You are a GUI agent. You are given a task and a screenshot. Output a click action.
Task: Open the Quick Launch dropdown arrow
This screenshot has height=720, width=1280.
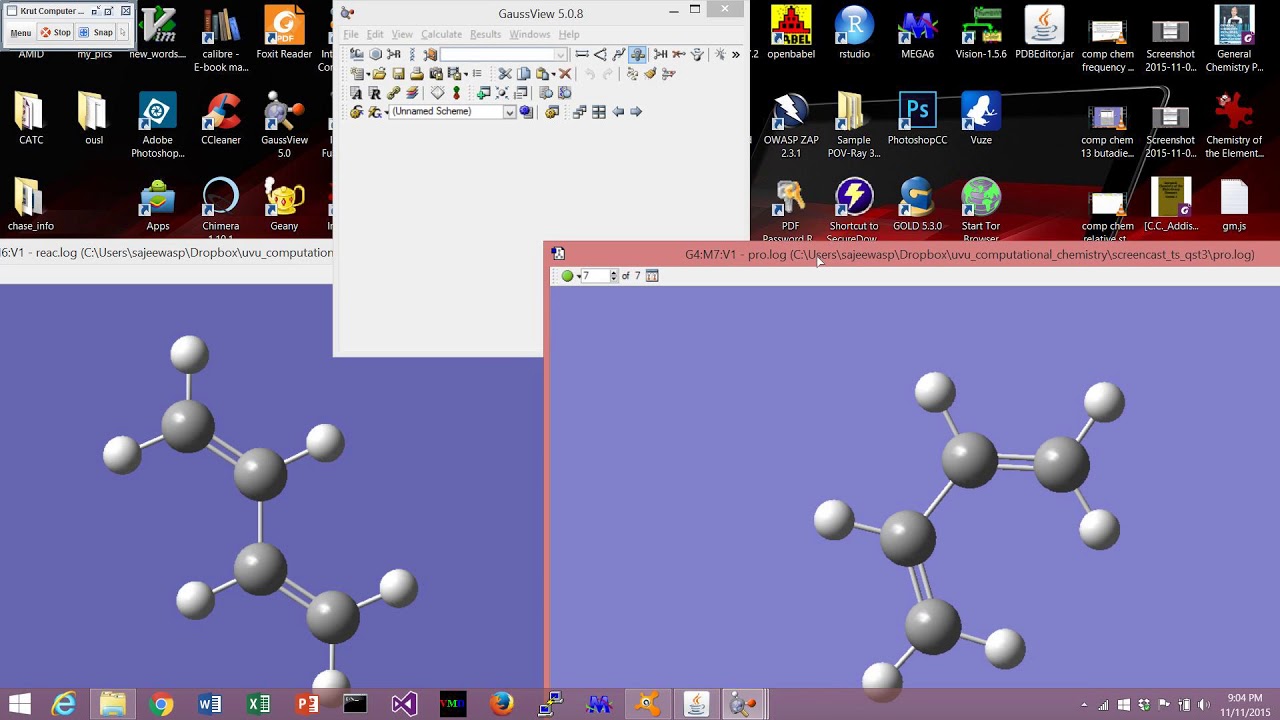(x=386, y=112)
